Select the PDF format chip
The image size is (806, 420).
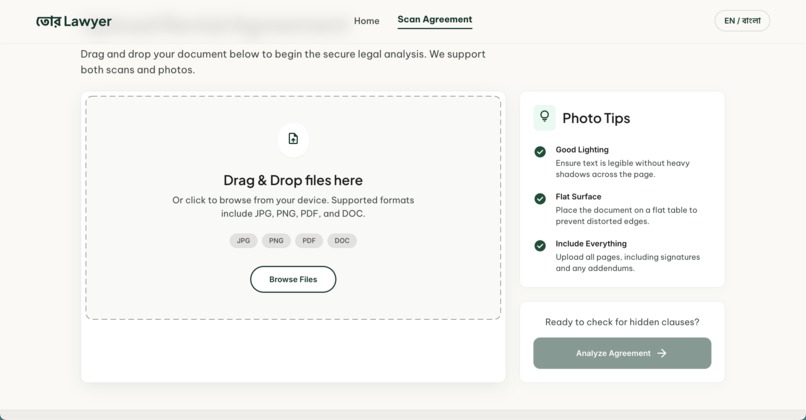pos(309,241)
